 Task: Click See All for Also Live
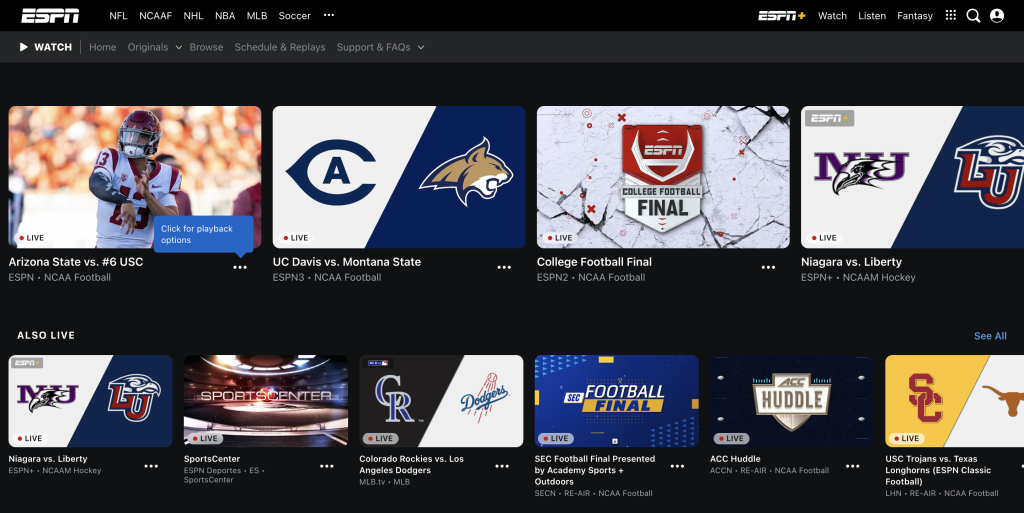tap(990, 335)
